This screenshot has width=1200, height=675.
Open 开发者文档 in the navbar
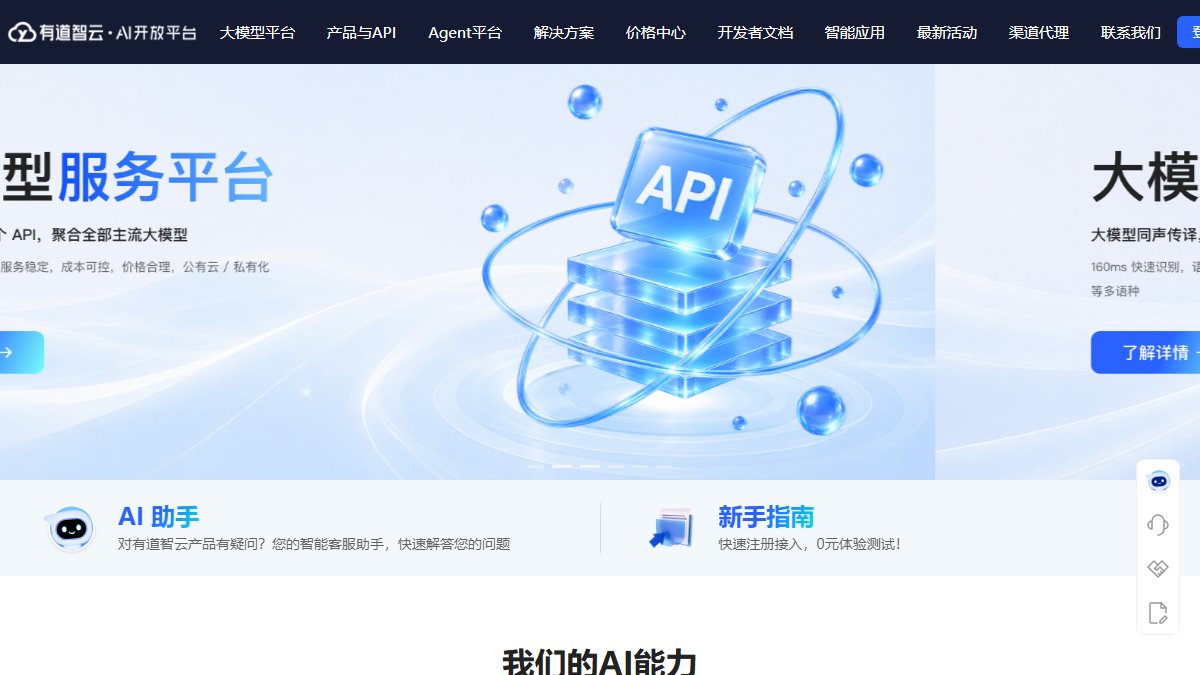(755, 32)
